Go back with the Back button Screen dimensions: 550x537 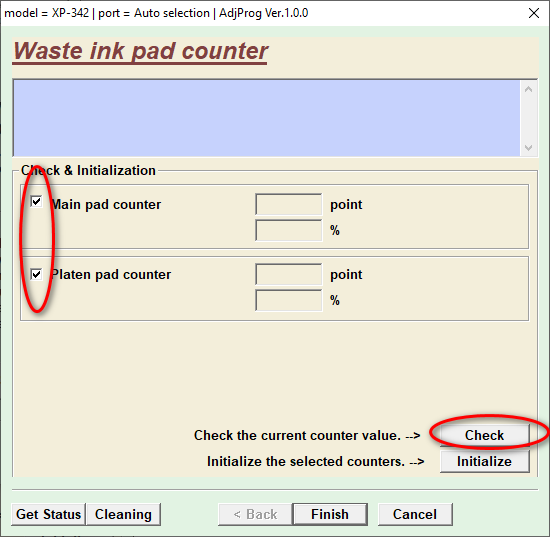pos(255,514)
